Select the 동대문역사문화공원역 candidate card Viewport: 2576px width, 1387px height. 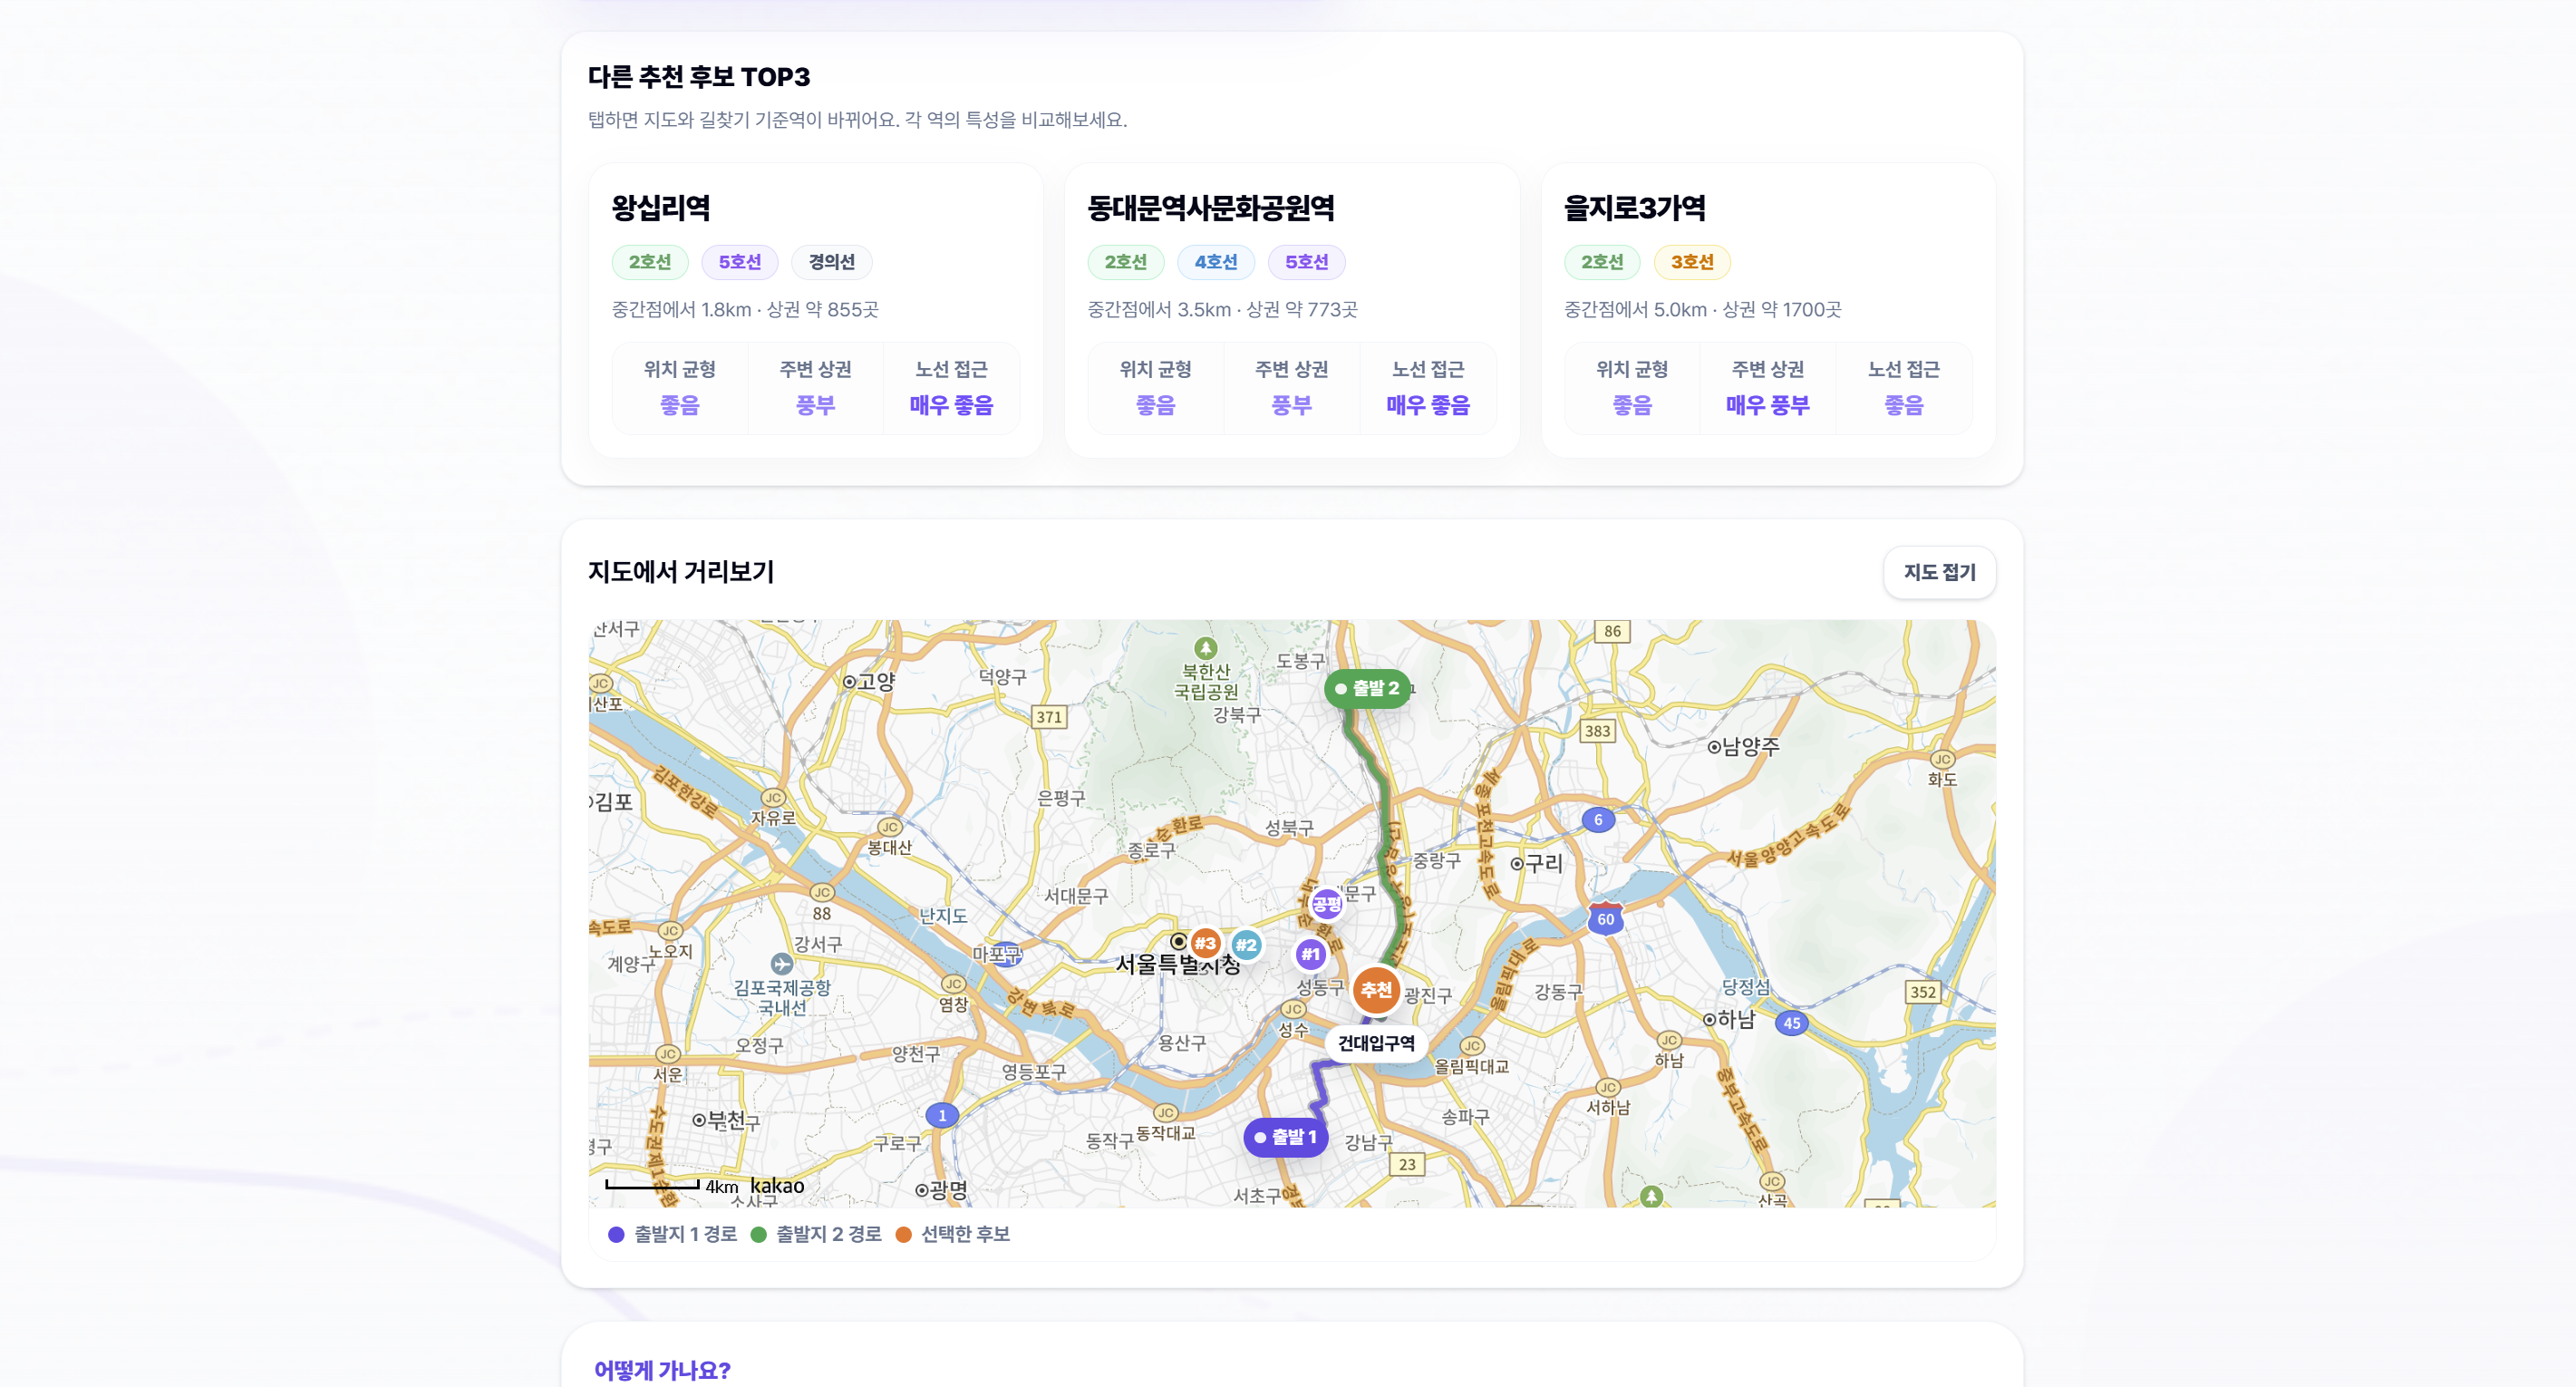coord(1292,310)
